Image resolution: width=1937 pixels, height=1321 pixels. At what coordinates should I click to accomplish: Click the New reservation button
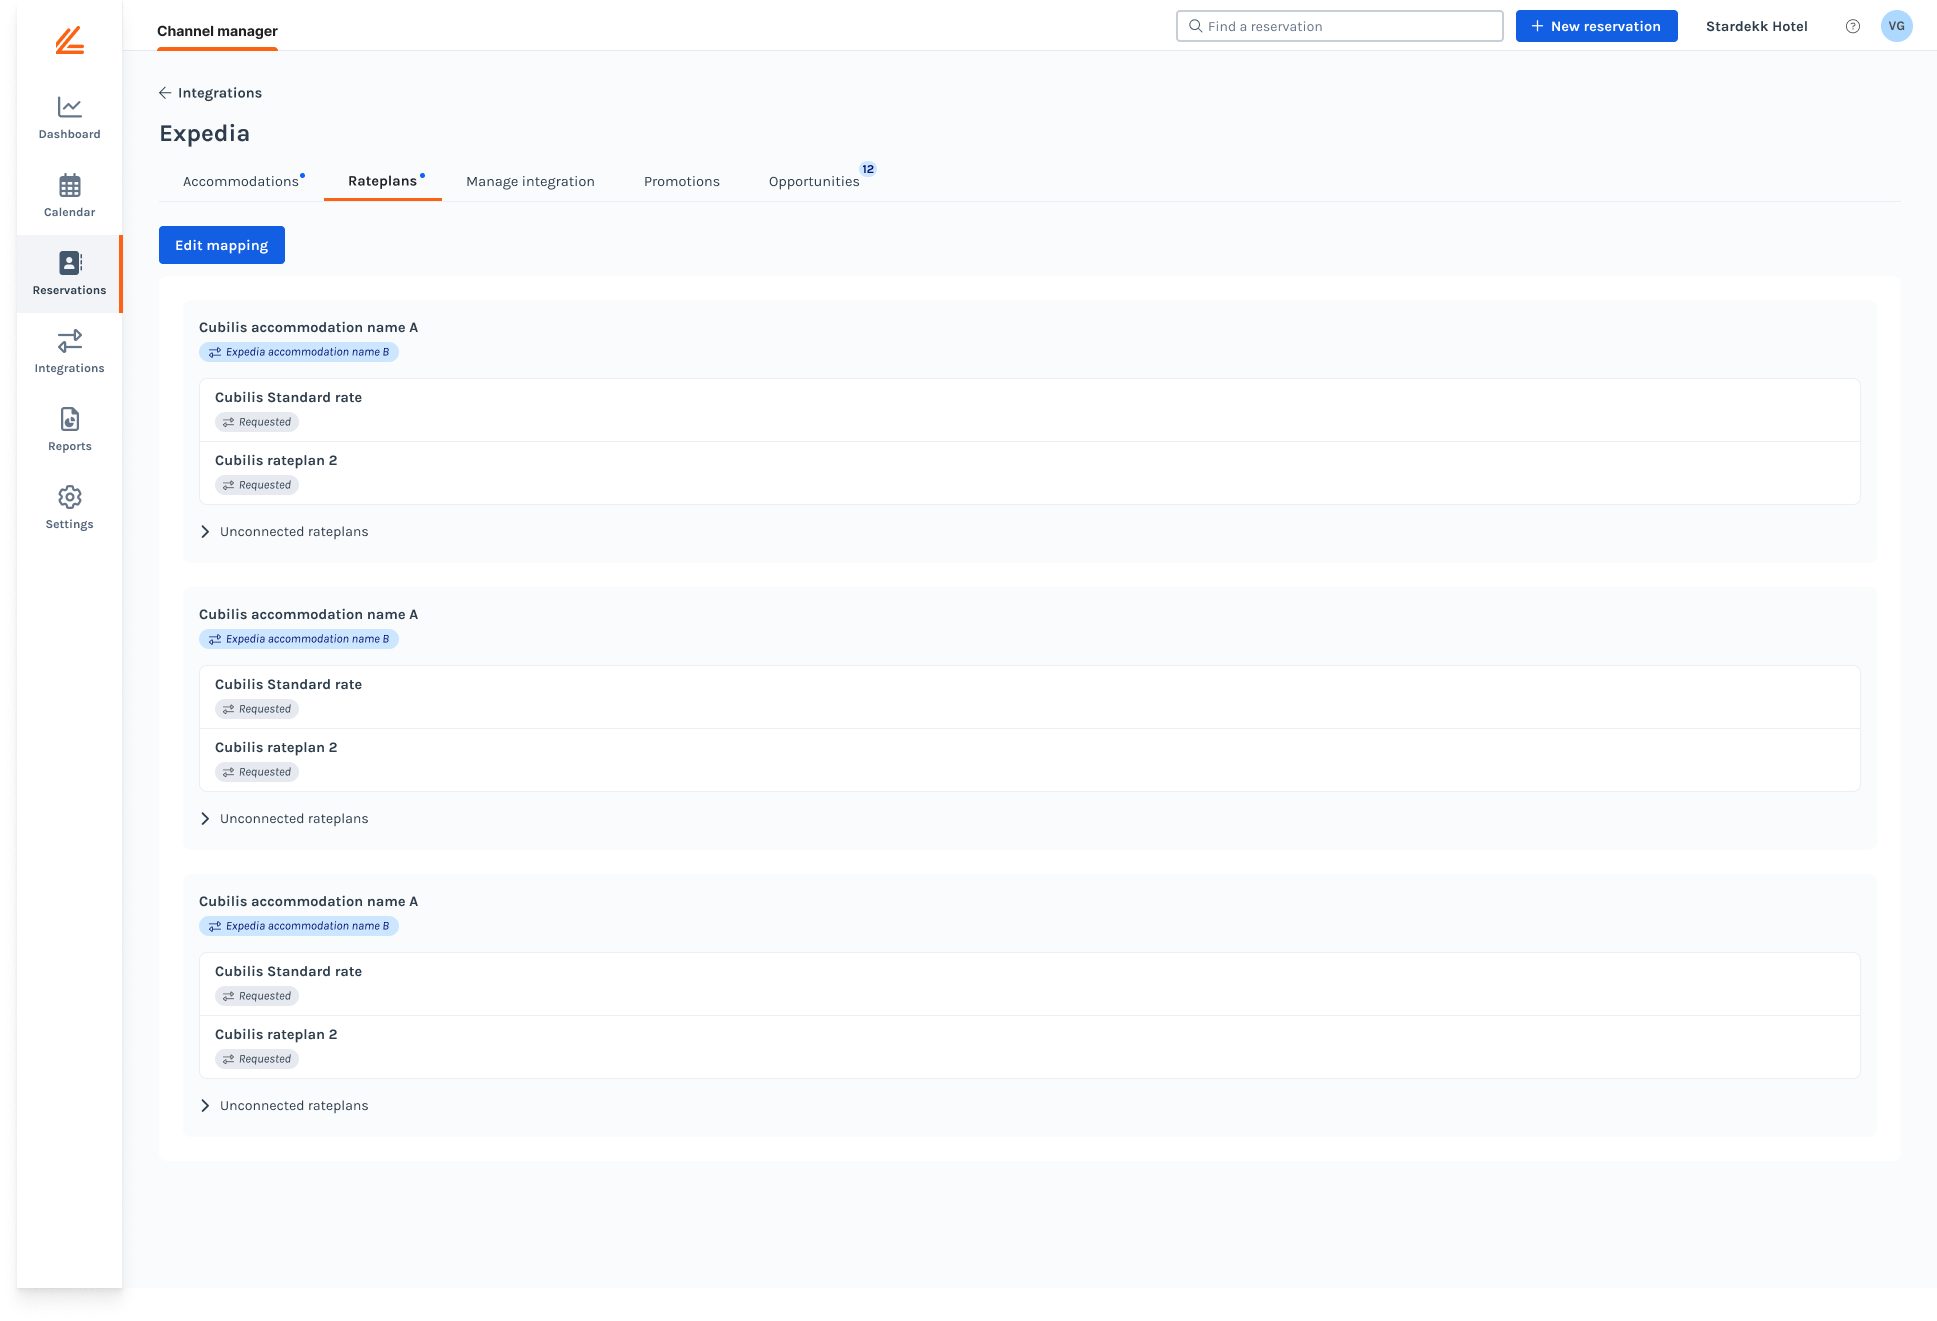(1596, 27)
